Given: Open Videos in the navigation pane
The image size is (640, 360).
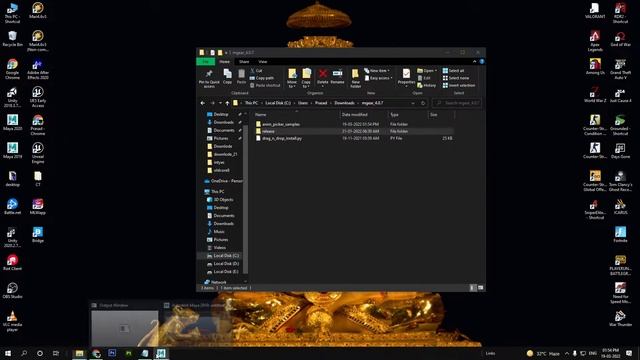Looking at the screenshot, I should pos(219,247).
